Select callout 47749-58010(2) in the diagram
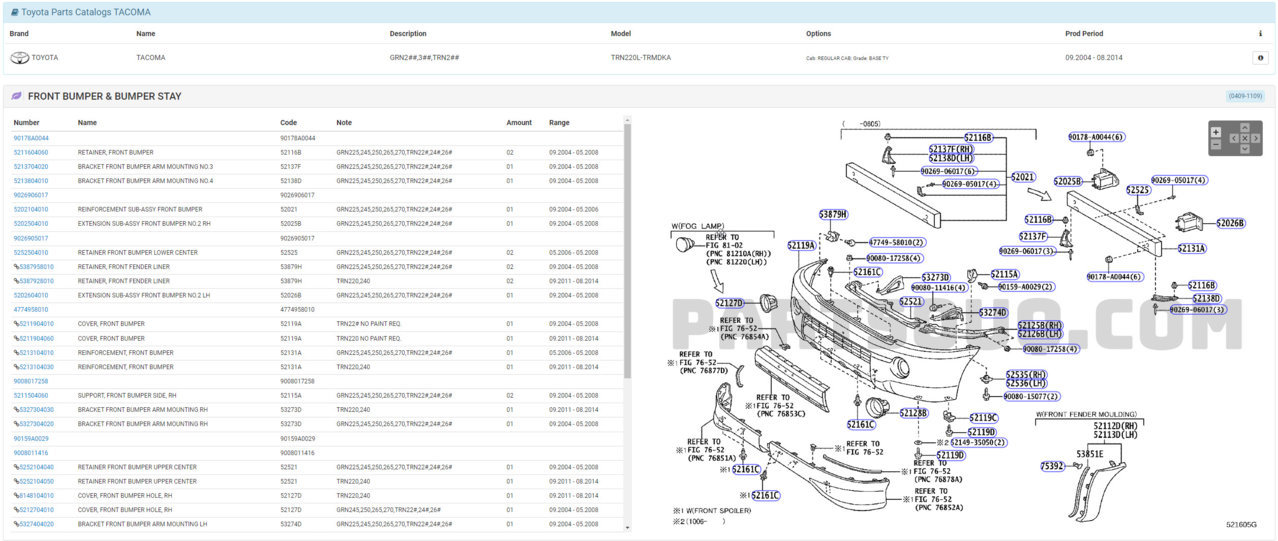 (897, 242)
